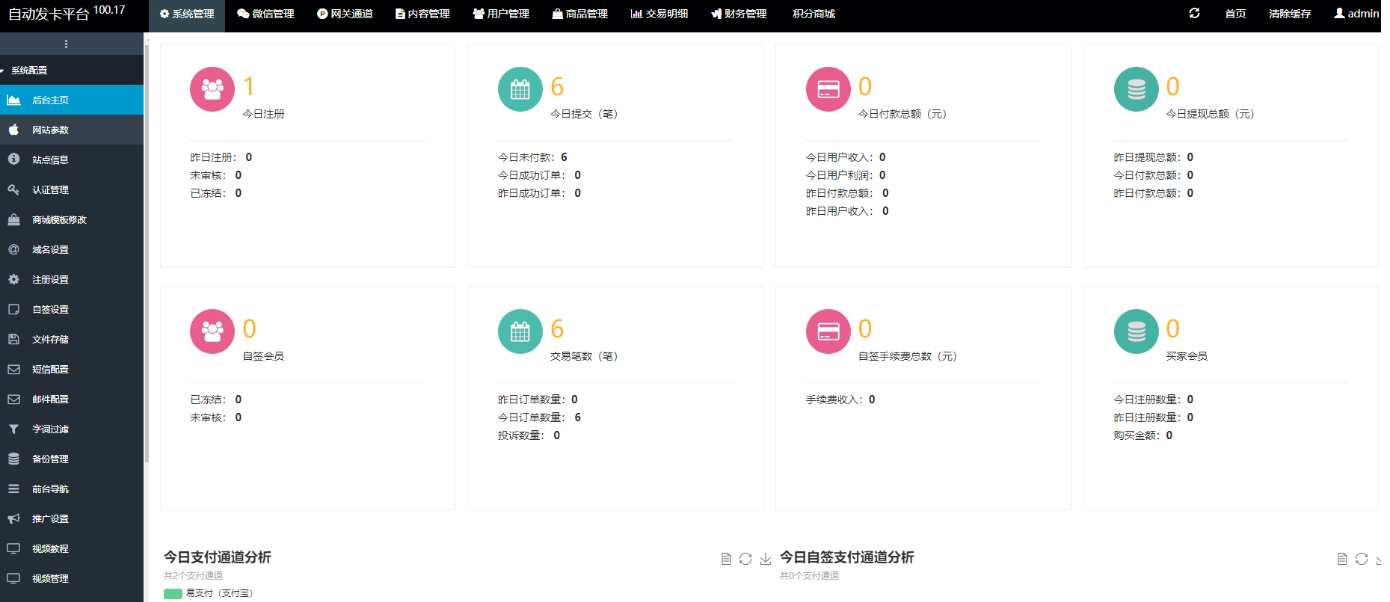Go to 首页 link in header

1235,15
